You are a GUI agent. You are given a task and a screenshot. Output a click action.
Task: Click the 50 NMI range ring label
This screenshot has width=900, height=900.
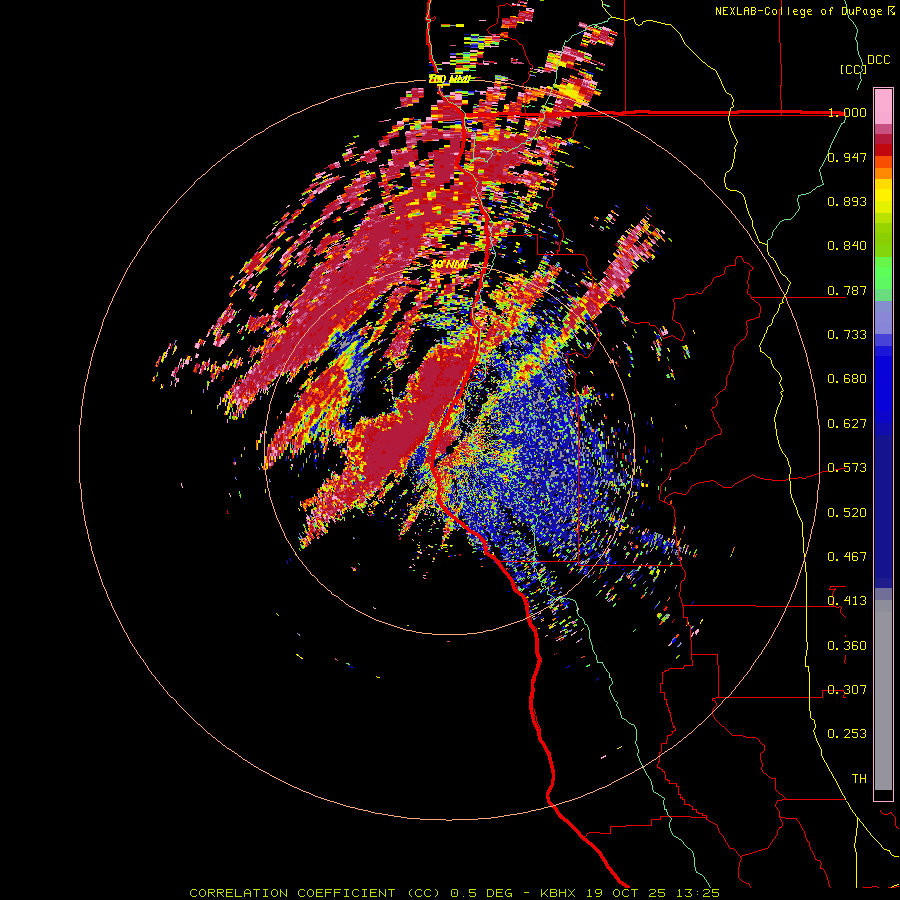click(x=449, y=264)
